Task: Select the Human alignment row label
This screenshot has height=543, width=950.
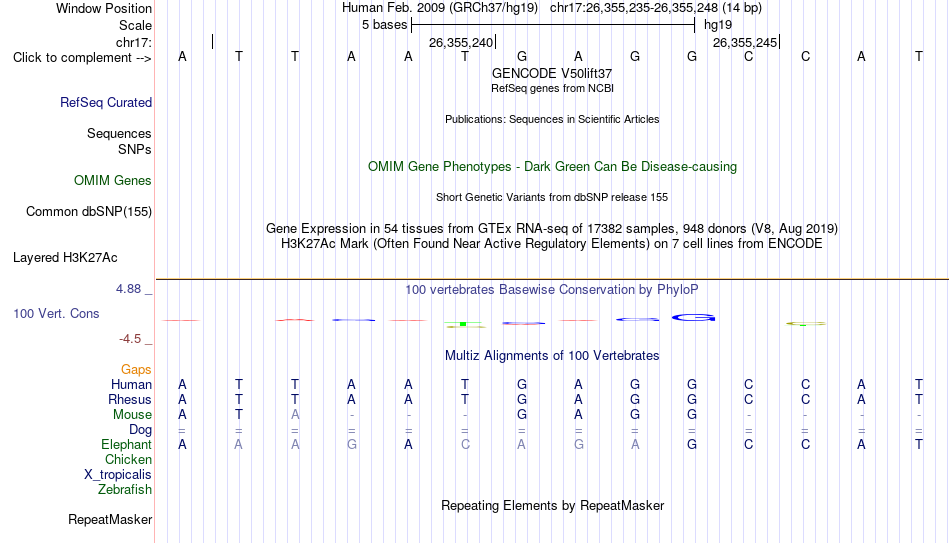Action: pos(131,385)
